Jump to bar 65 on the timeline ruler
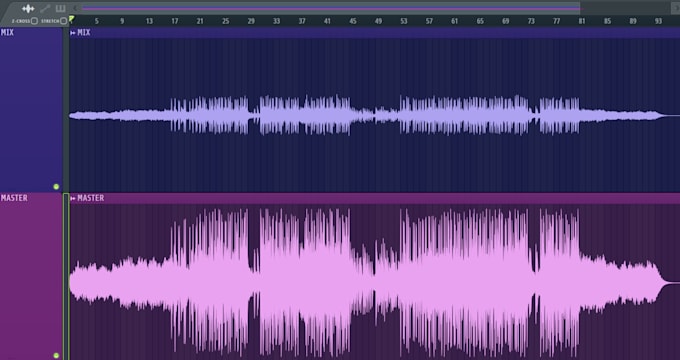 pos(480,21)
